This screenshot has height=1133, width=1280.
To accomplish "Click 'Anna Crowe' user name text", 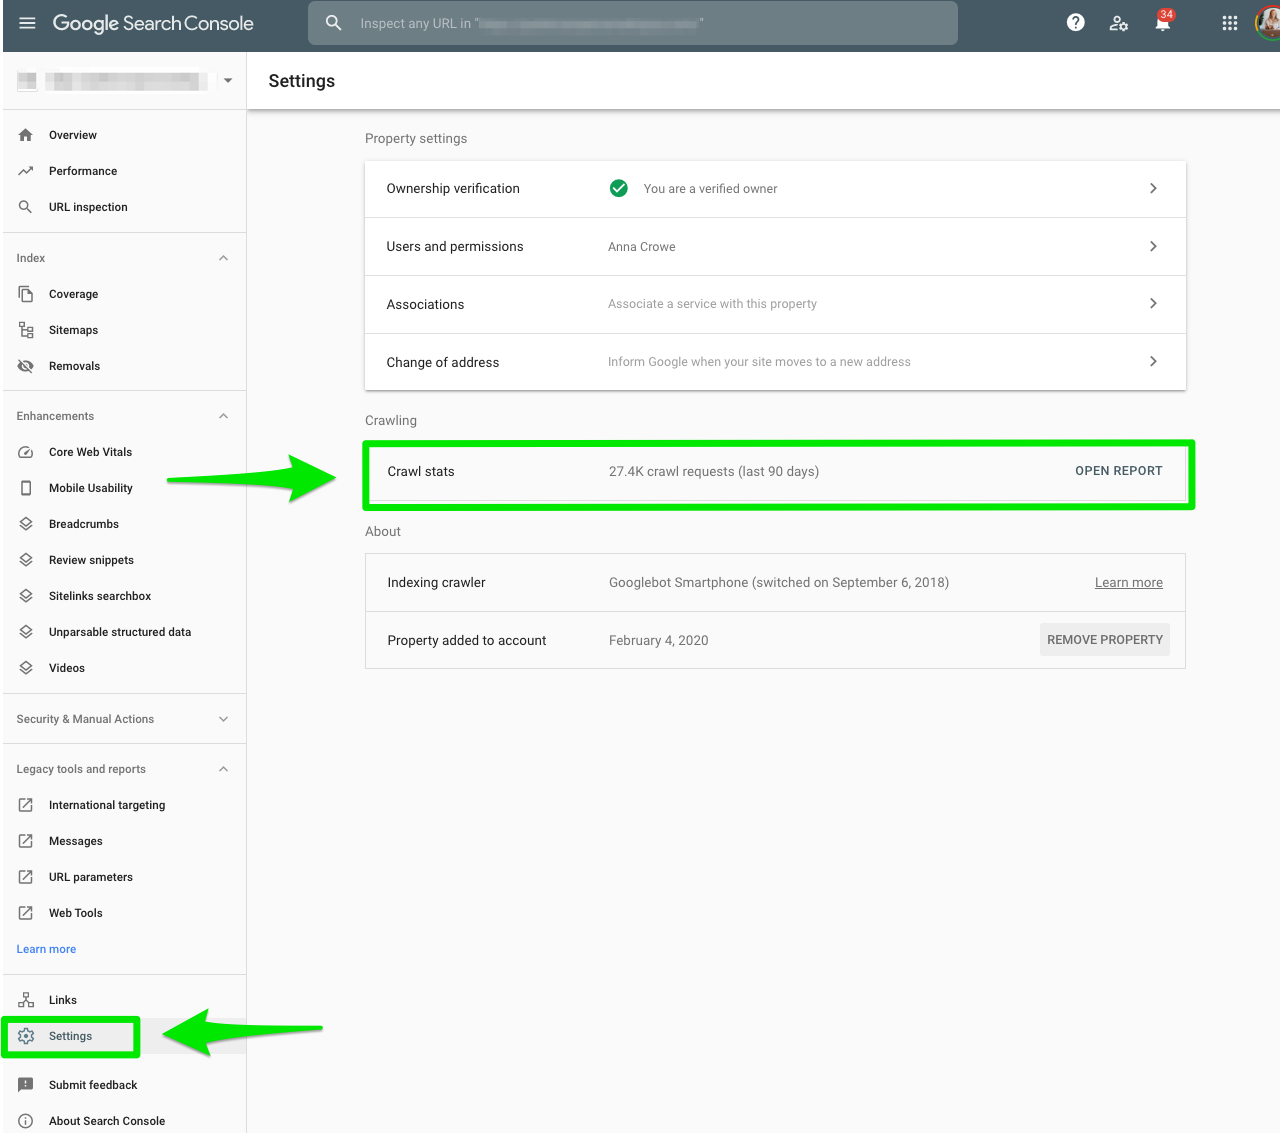I will [x=642, y=247].
